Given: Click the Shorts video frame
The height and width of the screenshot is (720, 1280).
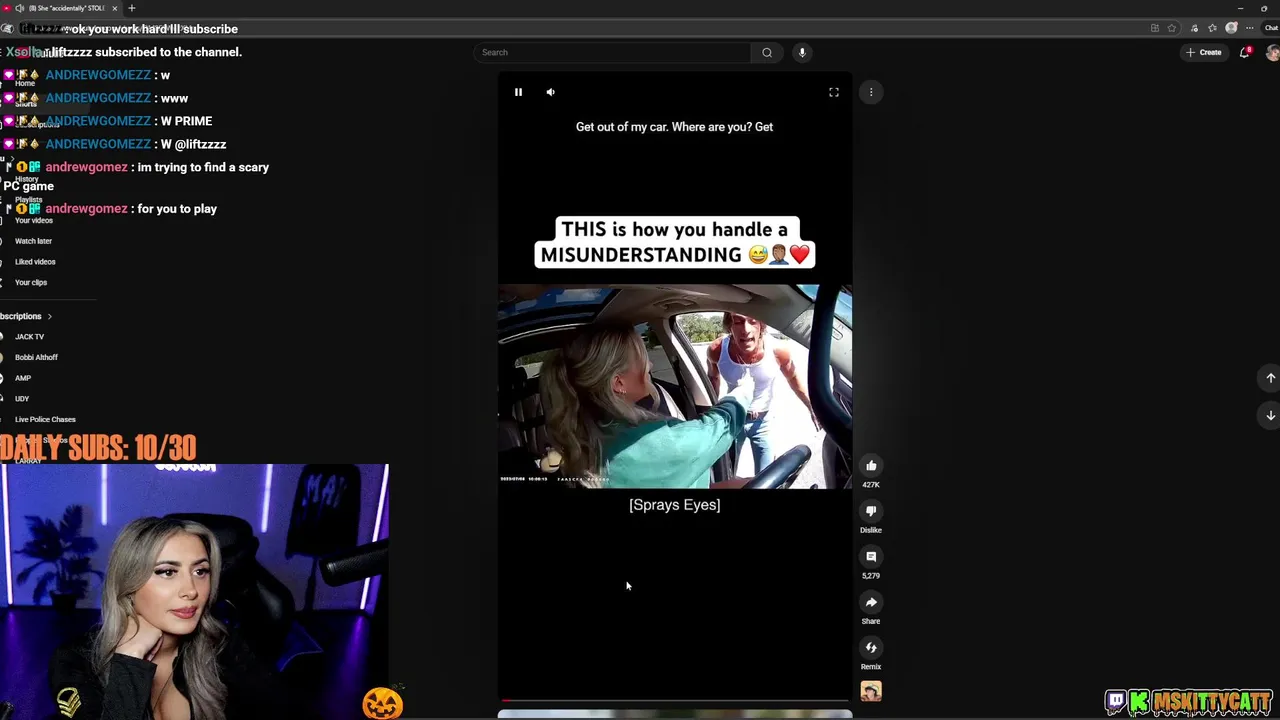Looking at the screenshot, I should tap(675, 387).
